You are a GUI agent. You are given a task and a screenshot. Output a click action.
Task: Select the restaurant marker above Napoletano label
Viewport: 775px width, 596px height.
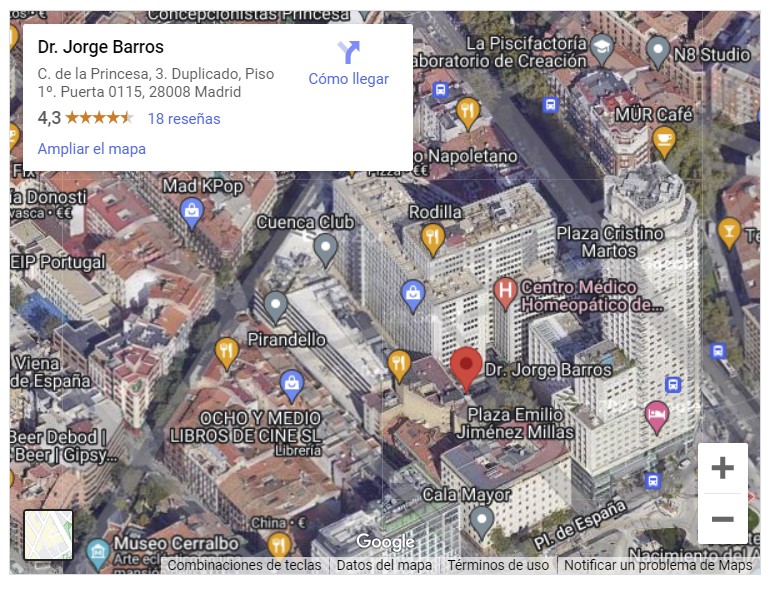point(468,114)
